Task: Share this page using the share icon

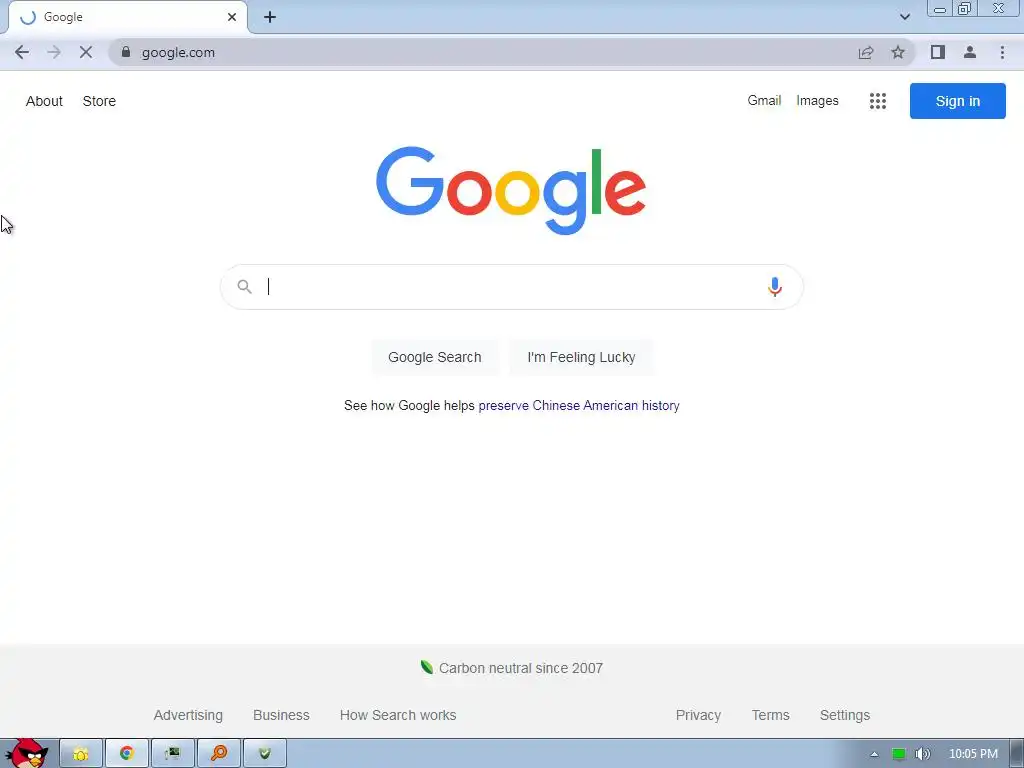Action: tap(866, 52)
